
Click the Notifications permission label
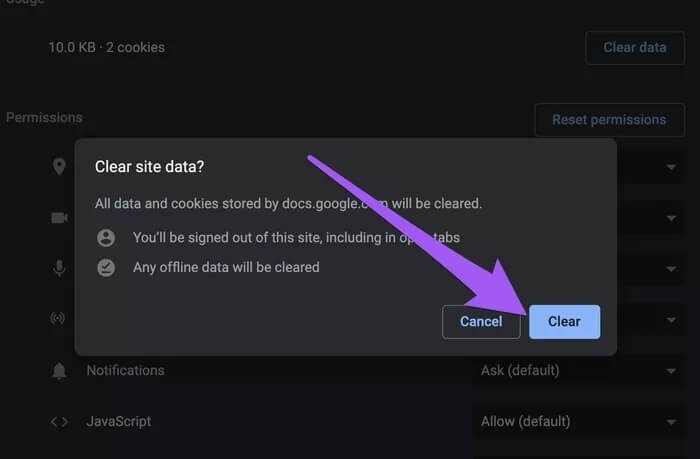coord(125,371)
